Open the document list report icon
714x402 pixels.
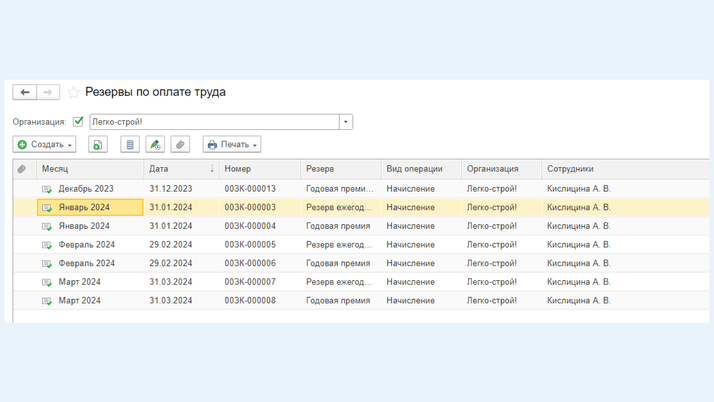click(x=130, y=145)
